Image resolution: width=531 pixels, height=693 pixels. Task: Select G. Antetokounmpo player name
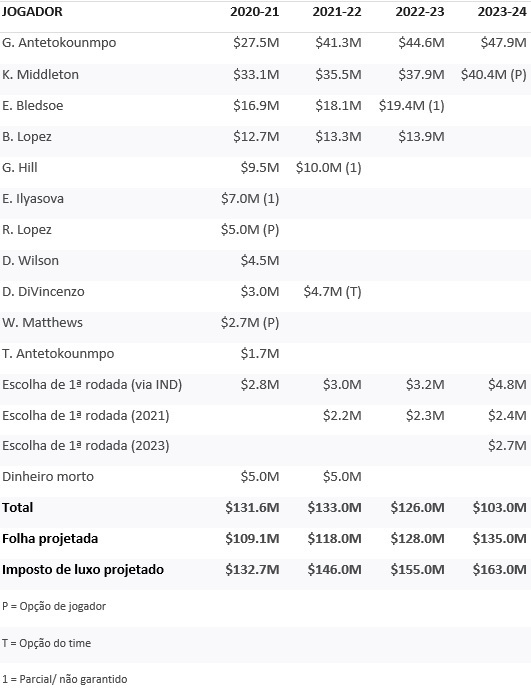pos(59,43)
